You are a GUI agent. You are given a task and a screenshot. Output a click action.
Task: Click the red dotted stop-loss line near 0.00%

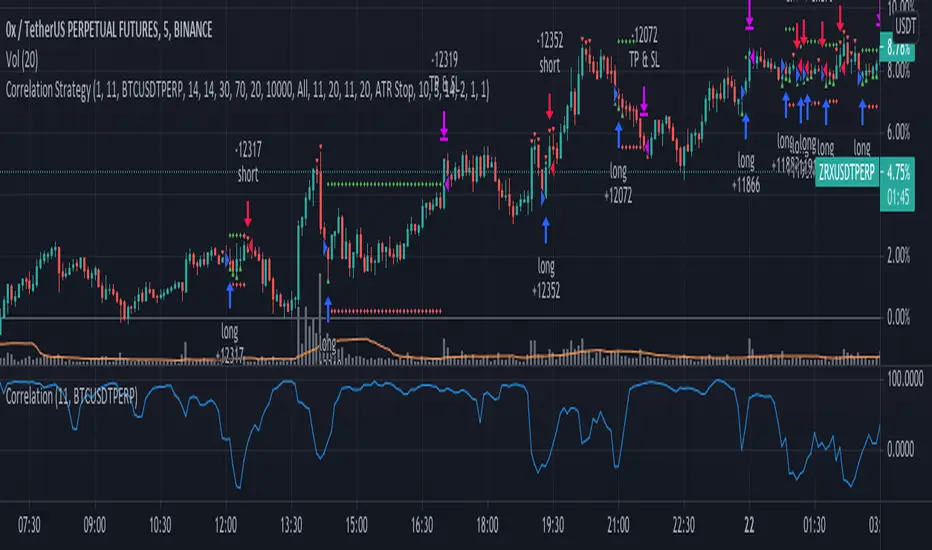386,311
